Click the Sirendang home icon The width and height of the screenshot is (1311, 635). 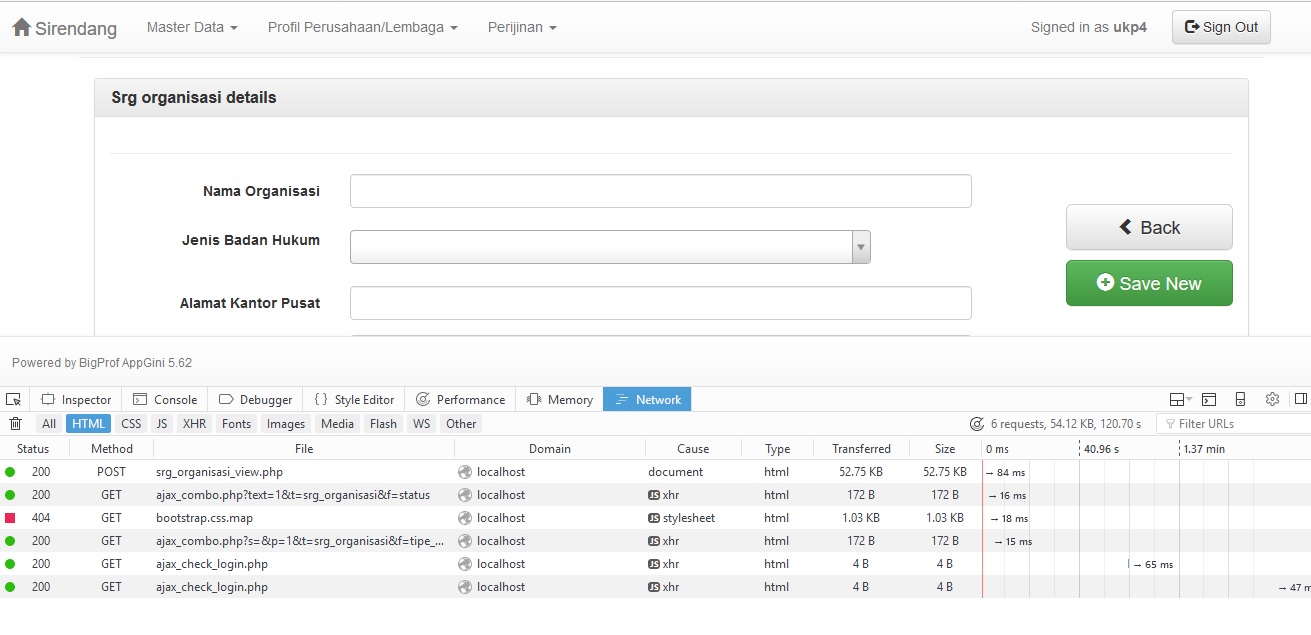[22, 28]
